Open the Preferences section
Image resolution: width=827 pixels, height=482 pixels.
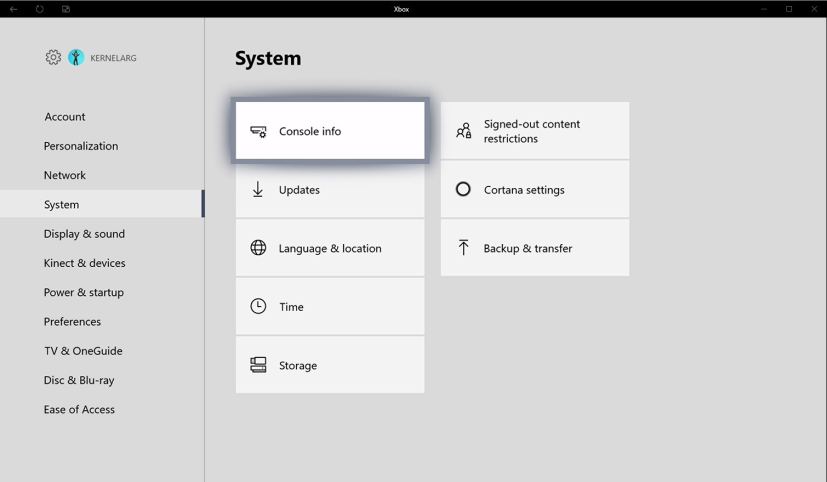(102, 321)
